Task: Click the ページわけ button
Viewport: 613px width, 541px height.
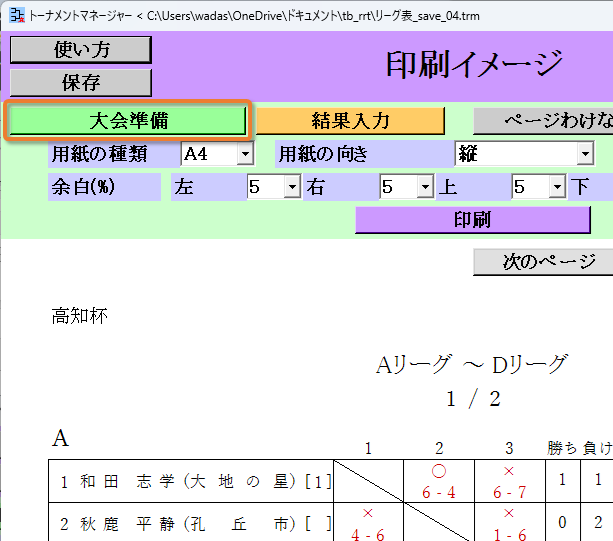Action: pyautogui.click(x=543, y=120)
